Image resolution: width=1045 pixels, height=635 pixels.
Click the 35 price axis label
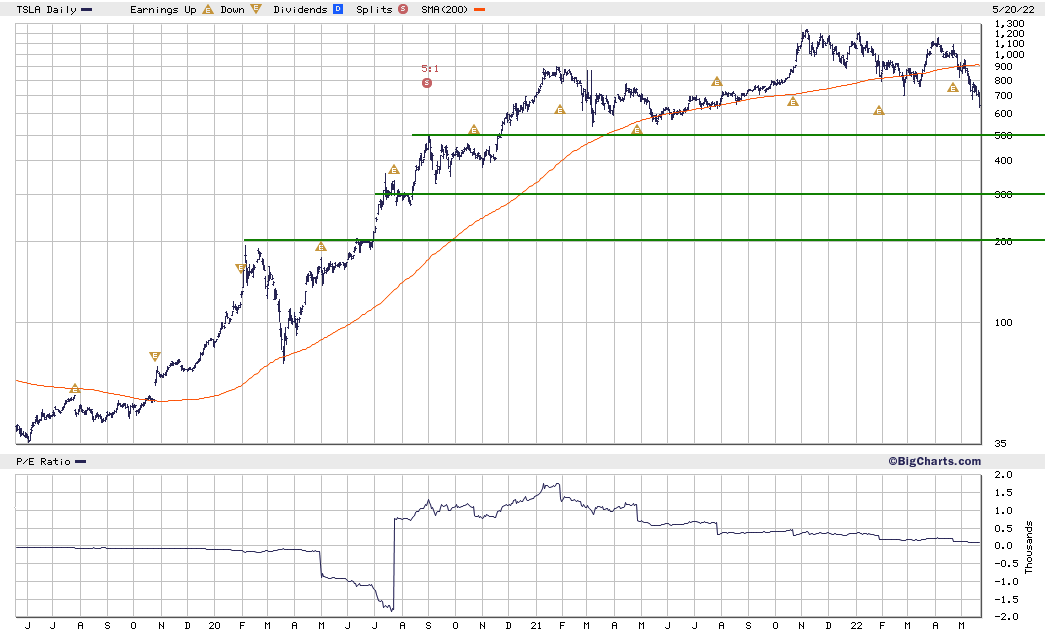(1000, 444)
